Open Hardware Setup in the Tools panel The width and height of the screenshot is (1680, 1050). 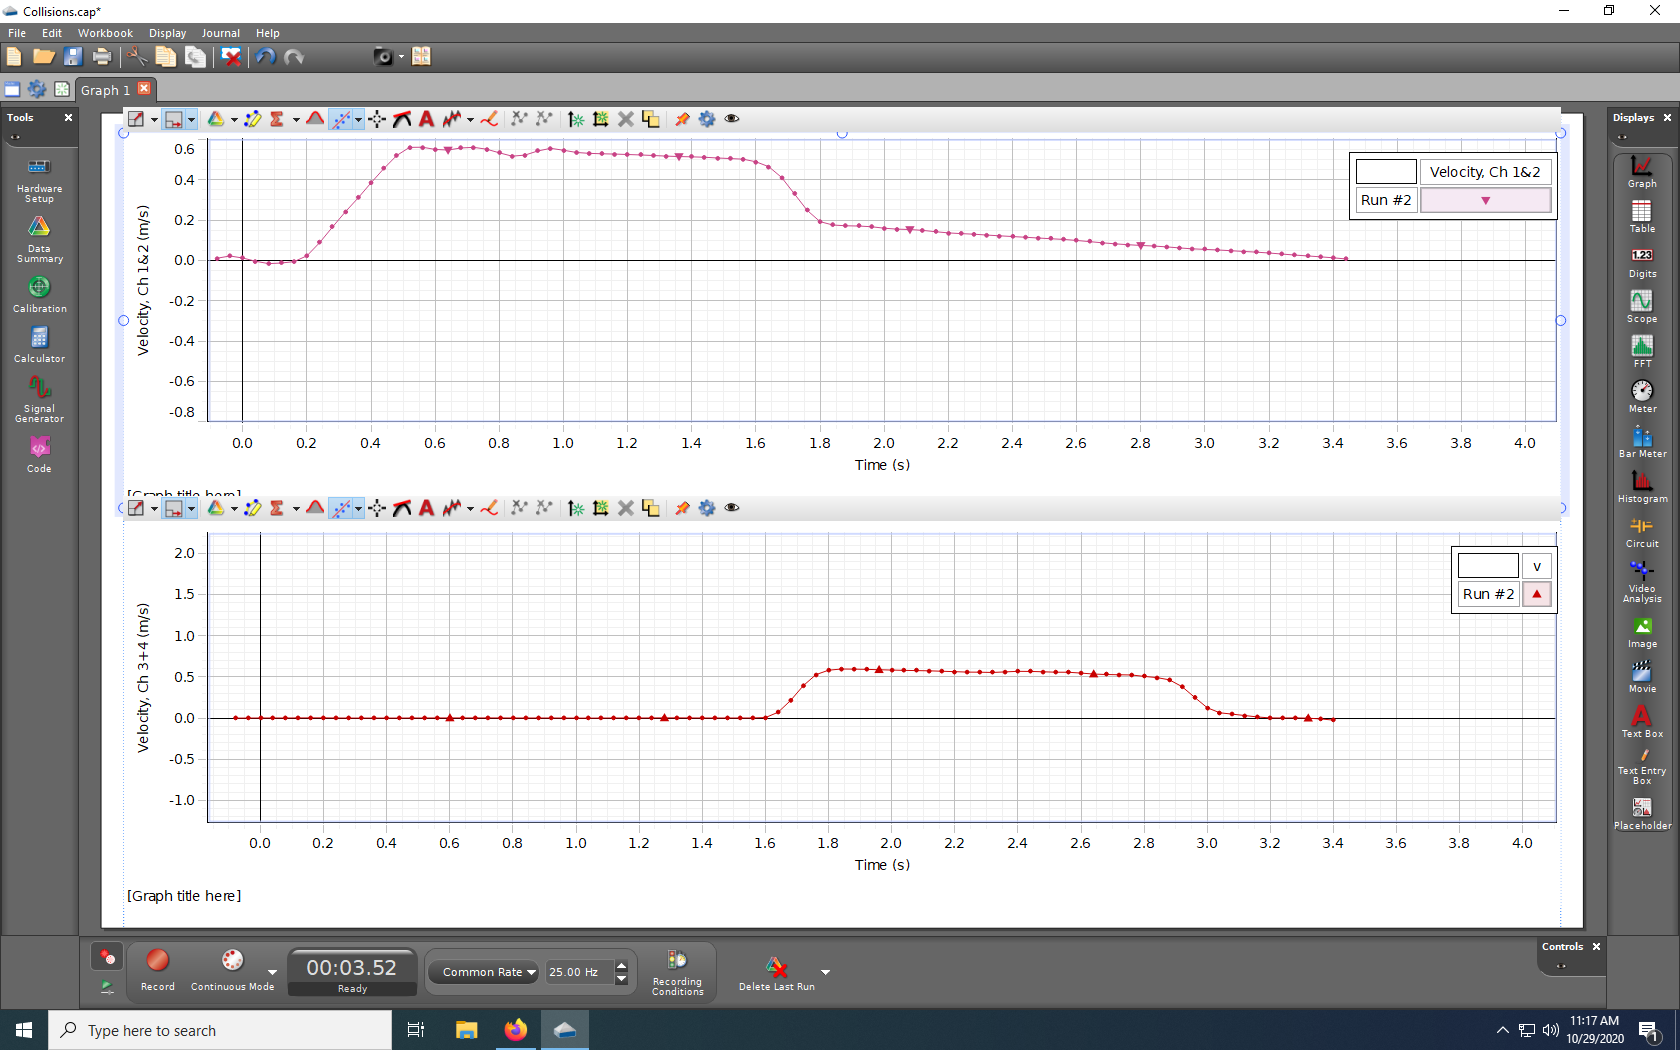pos(39,178)
